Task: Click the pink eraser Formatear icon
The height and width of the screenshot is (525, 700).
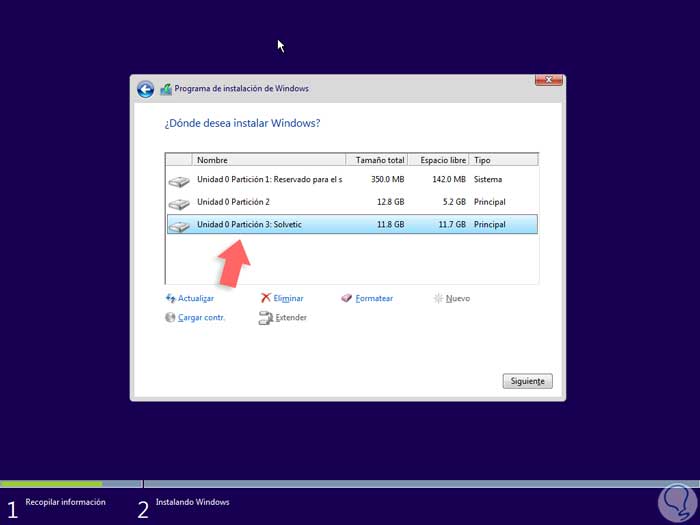Action: tap(346, 298)
